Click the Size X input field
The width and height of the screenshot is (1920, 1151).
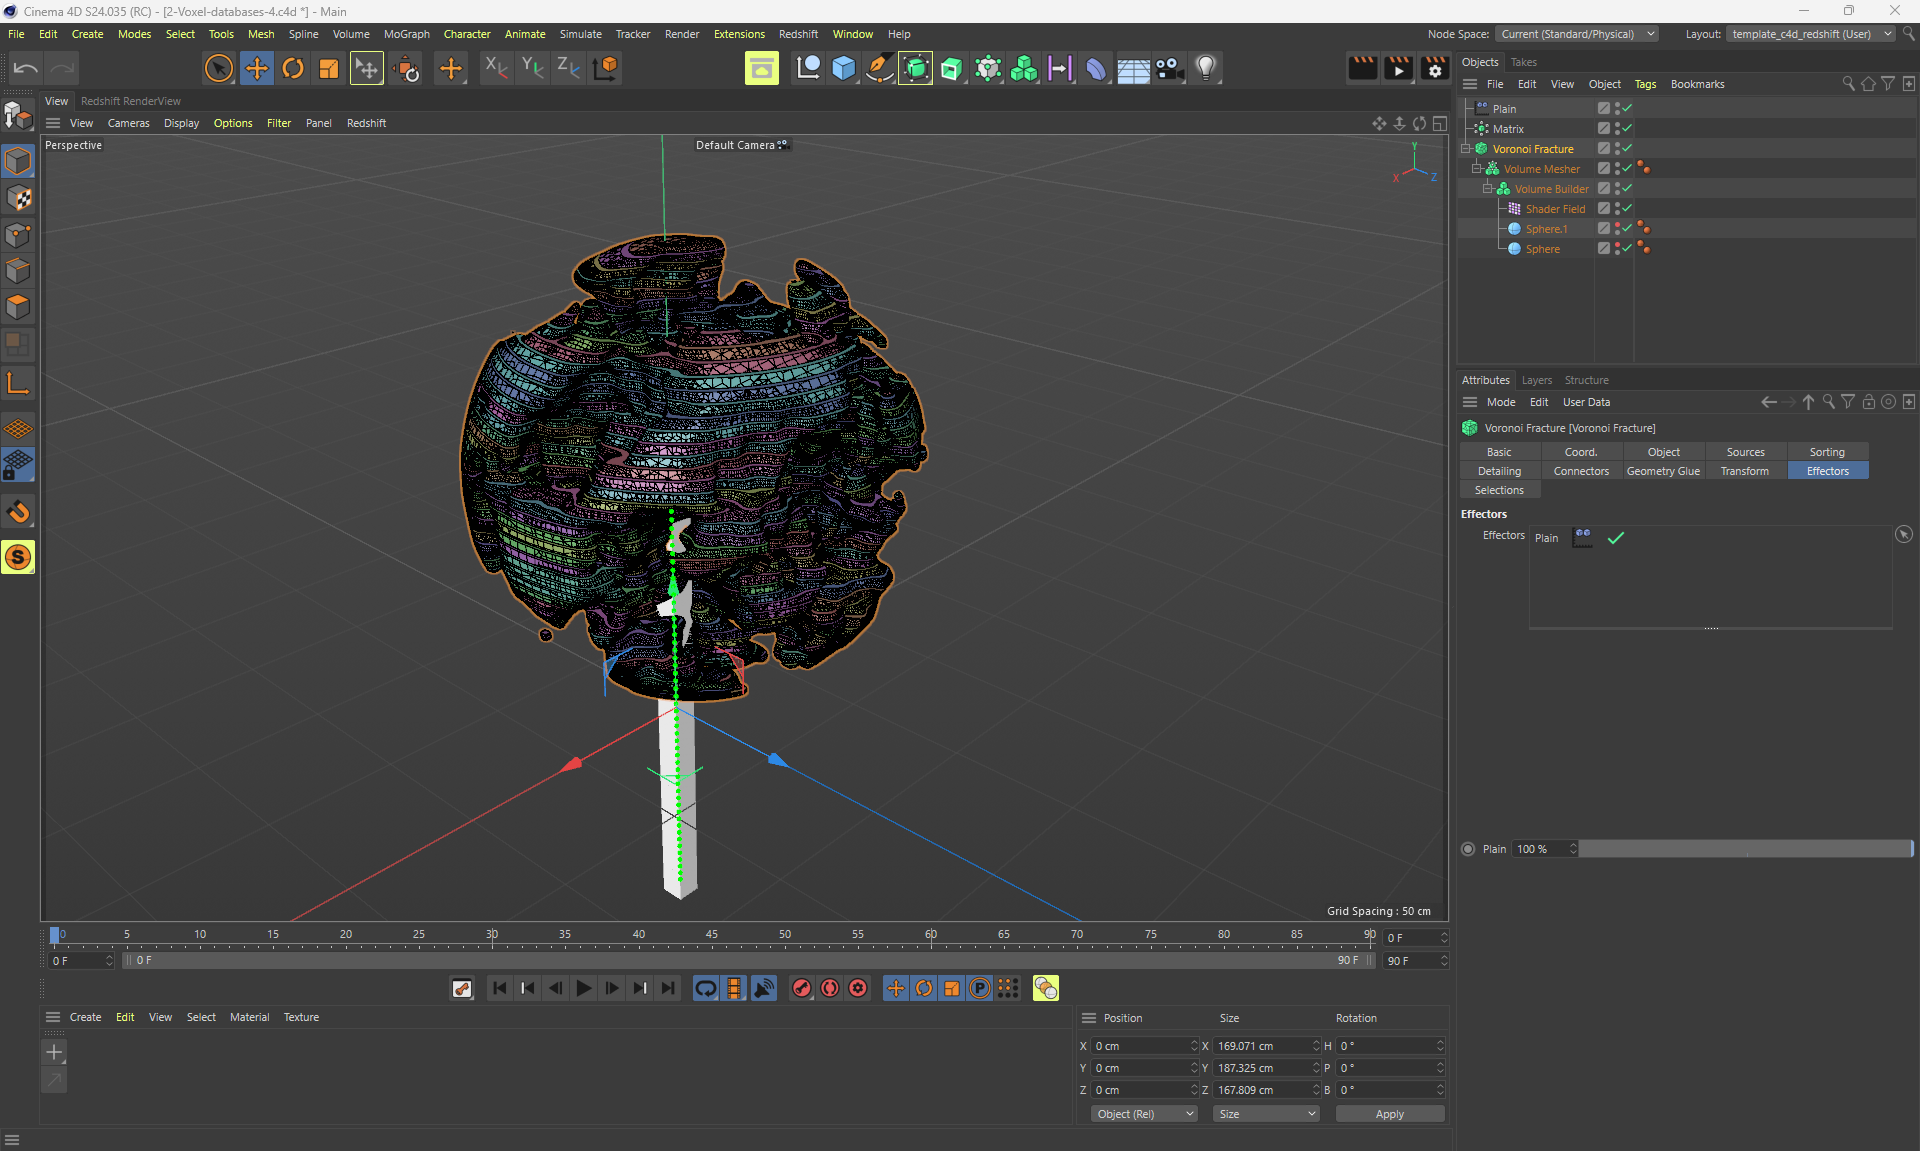point(1261,1046)
